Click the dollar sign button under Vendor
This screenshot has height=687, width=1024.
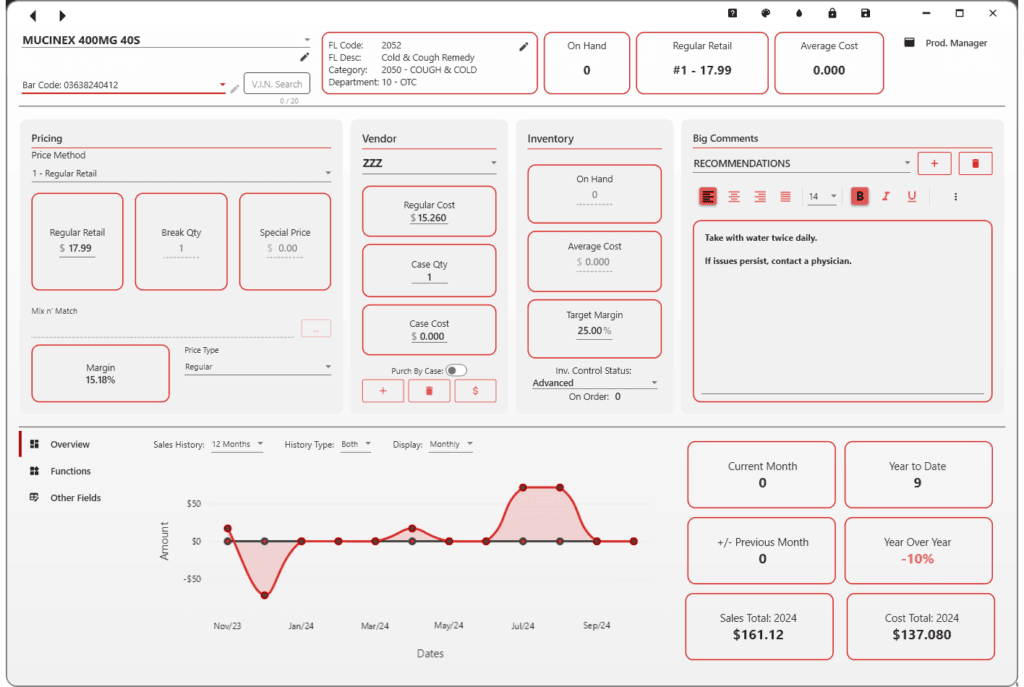pyautogui.click(x=475, y=391)
